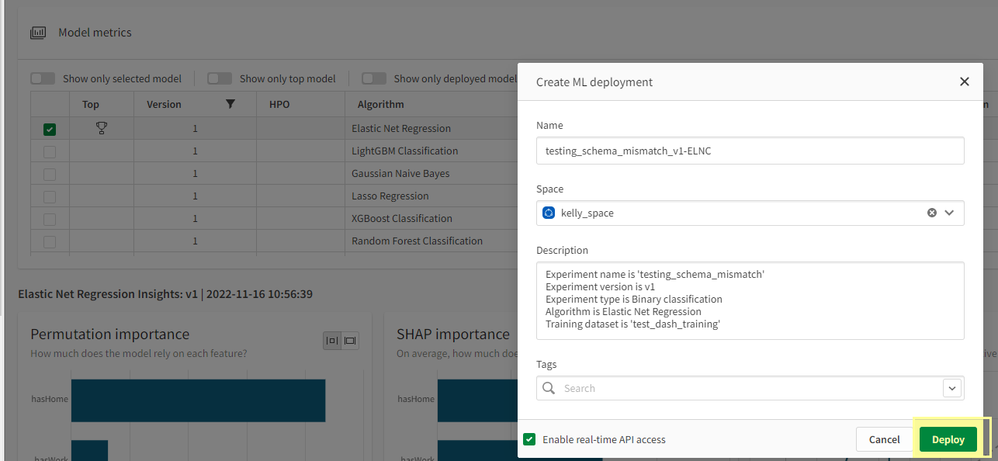Select the Random Forest Classification algorithm cell
This screenshot has height=461, width=998.
click(417, 241)
